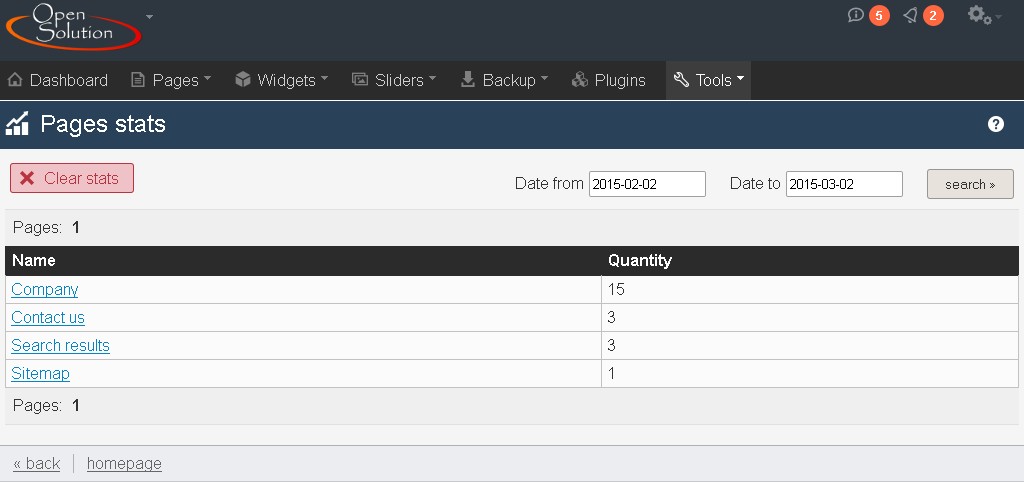Expand the Widgets dropdown arrow
This screenshot has height=482, width=1024.
pyautogui.click(x=324, y=78)
